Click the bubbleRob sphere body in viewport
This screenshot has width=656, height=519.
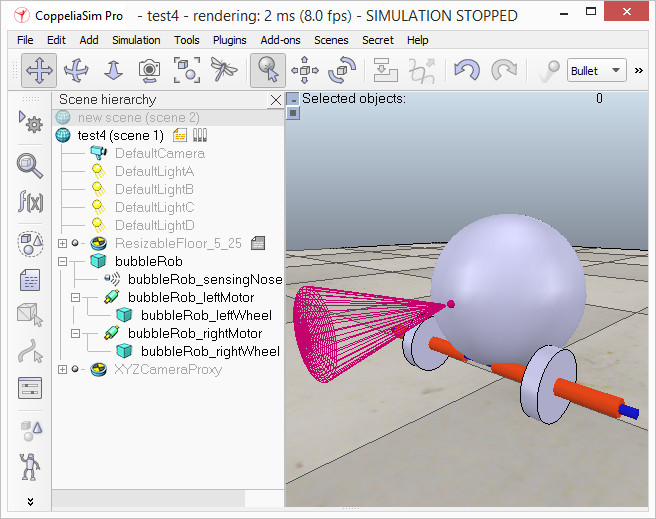pyautogui.click(x=508, y=289)
